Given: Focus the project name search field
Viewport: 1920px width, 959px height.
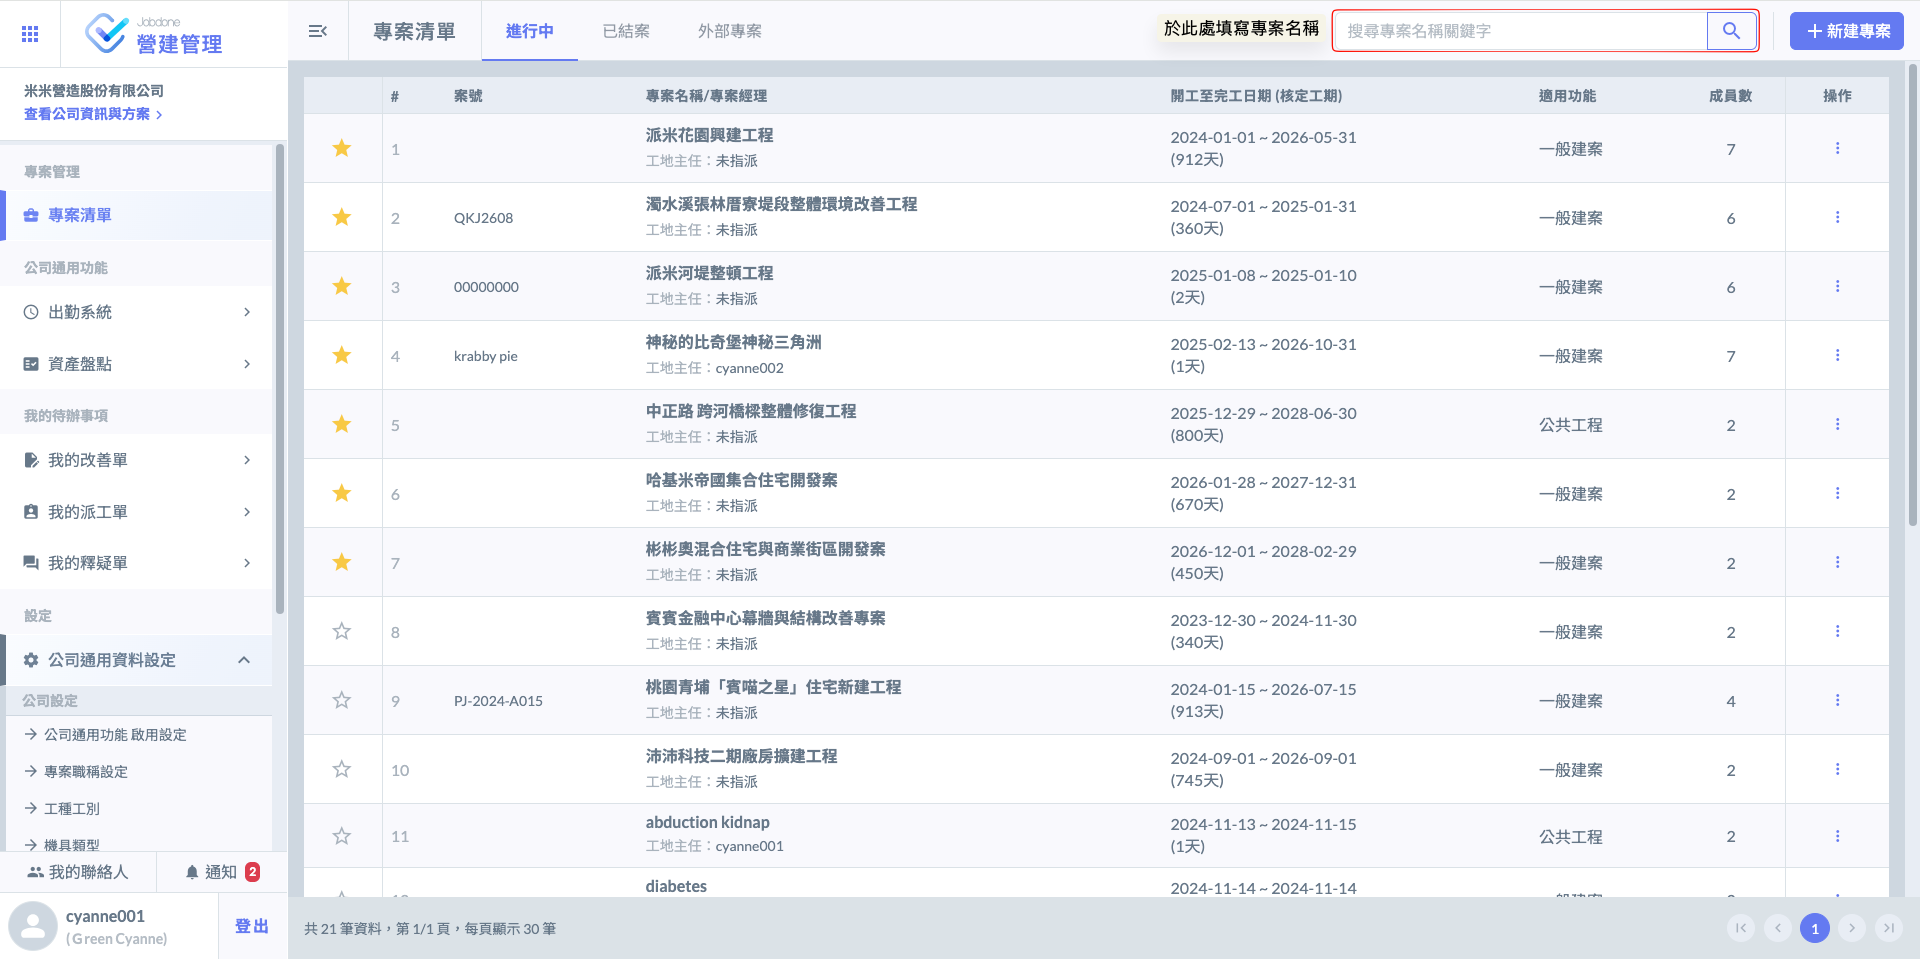Looking at the screenshot, I should pos(1520,31).
